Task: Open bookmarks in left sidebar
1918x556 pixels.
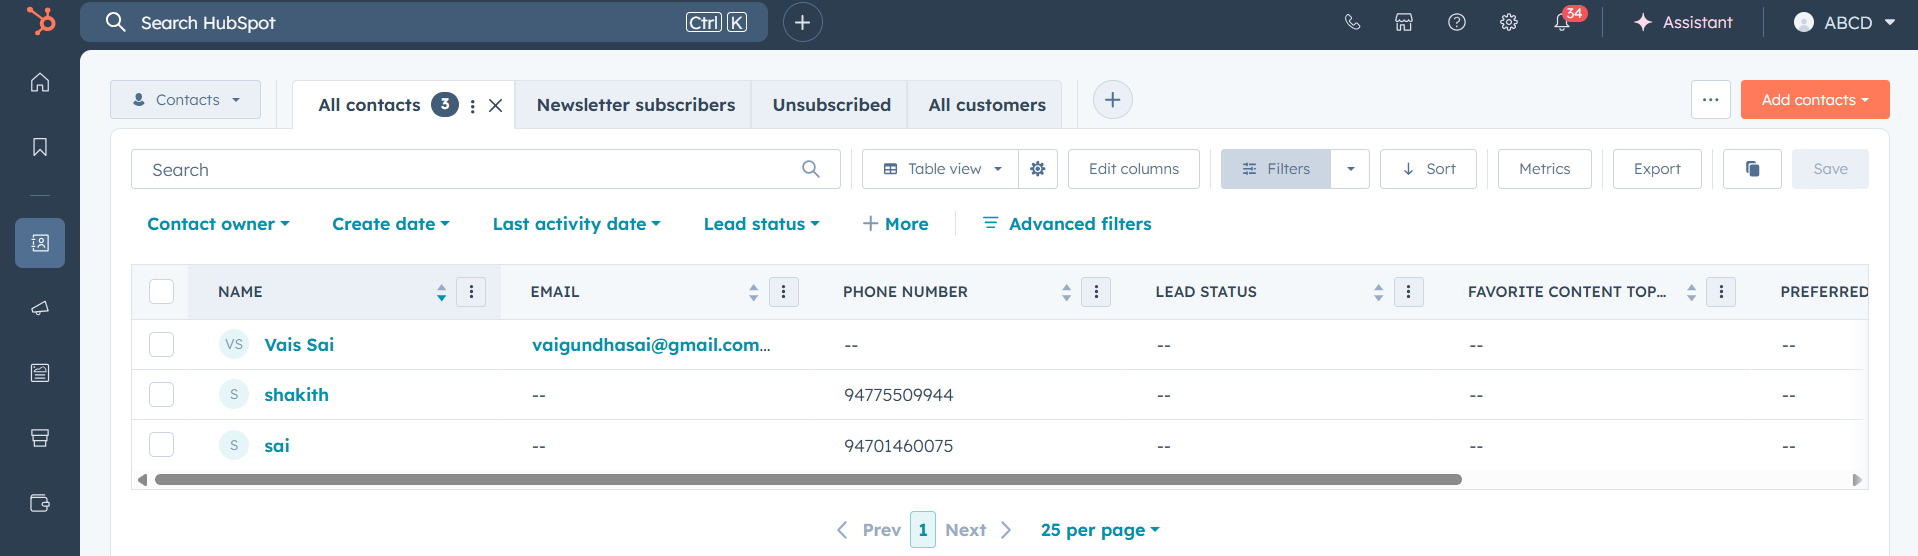Action: point(40,147)
